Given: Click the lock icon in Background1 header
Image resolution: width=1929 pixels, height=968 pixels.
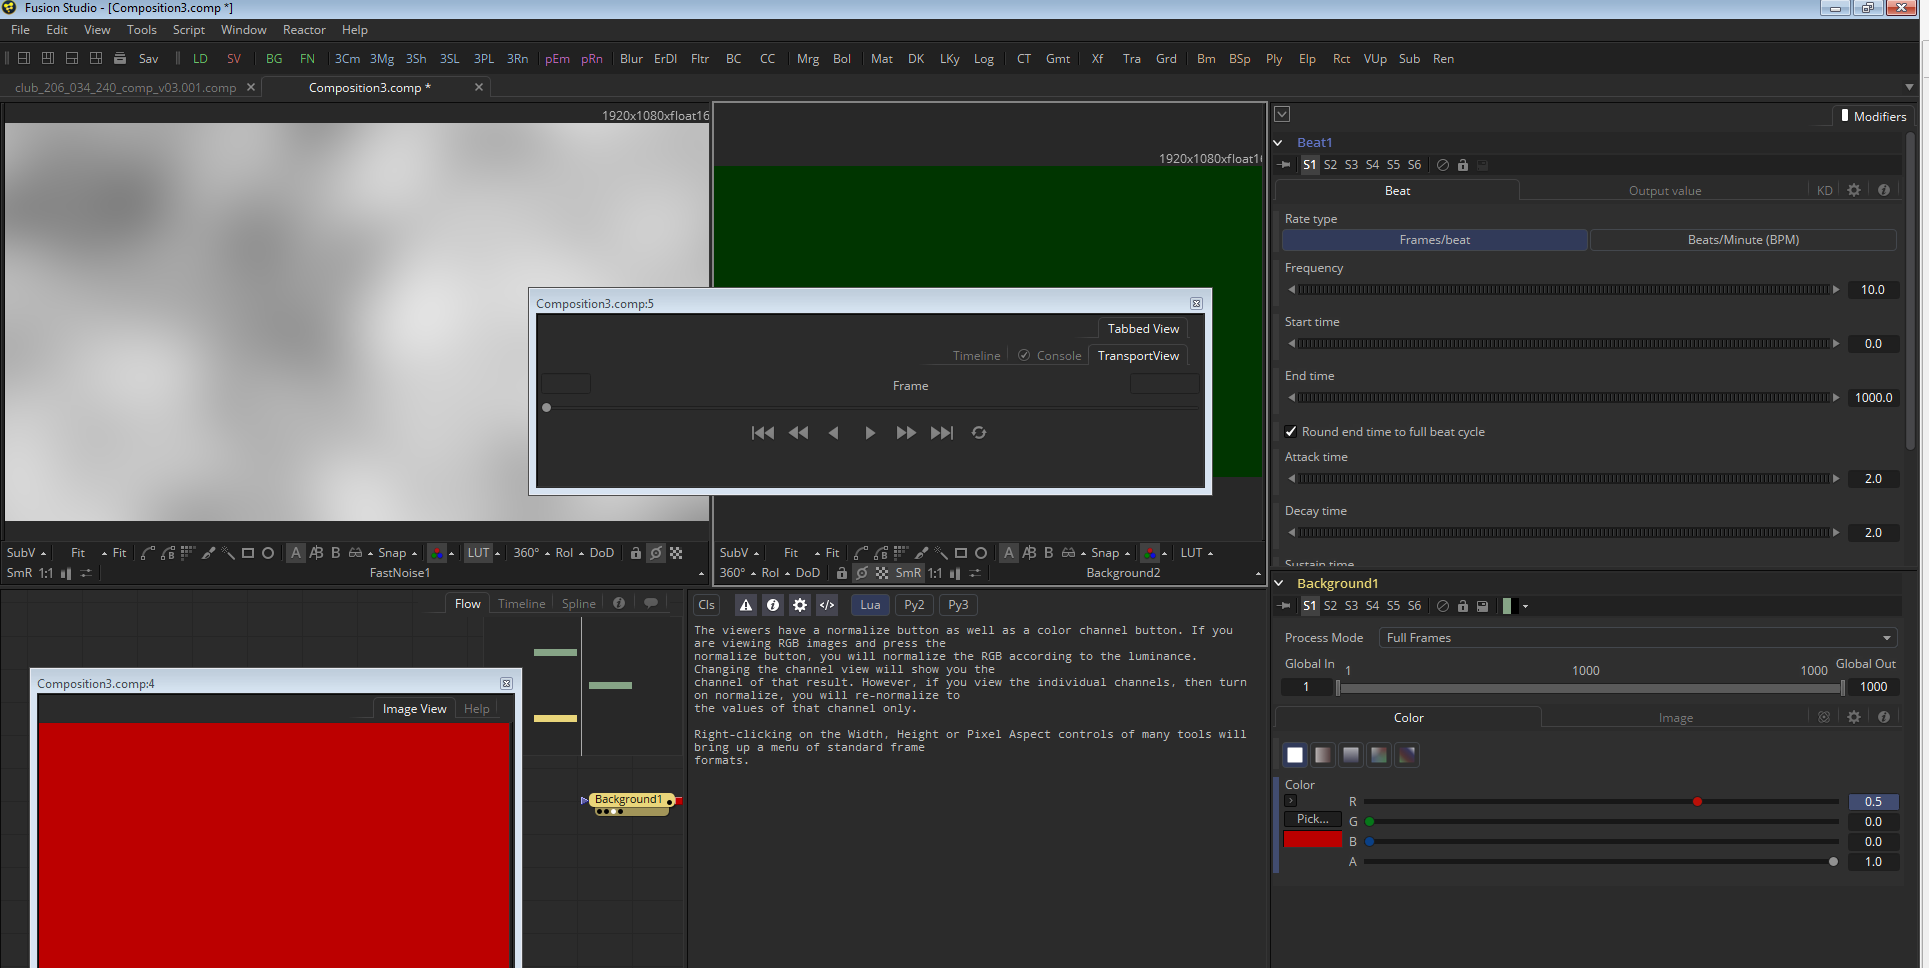Looking at the screenshot, I should pos(1463,606).
